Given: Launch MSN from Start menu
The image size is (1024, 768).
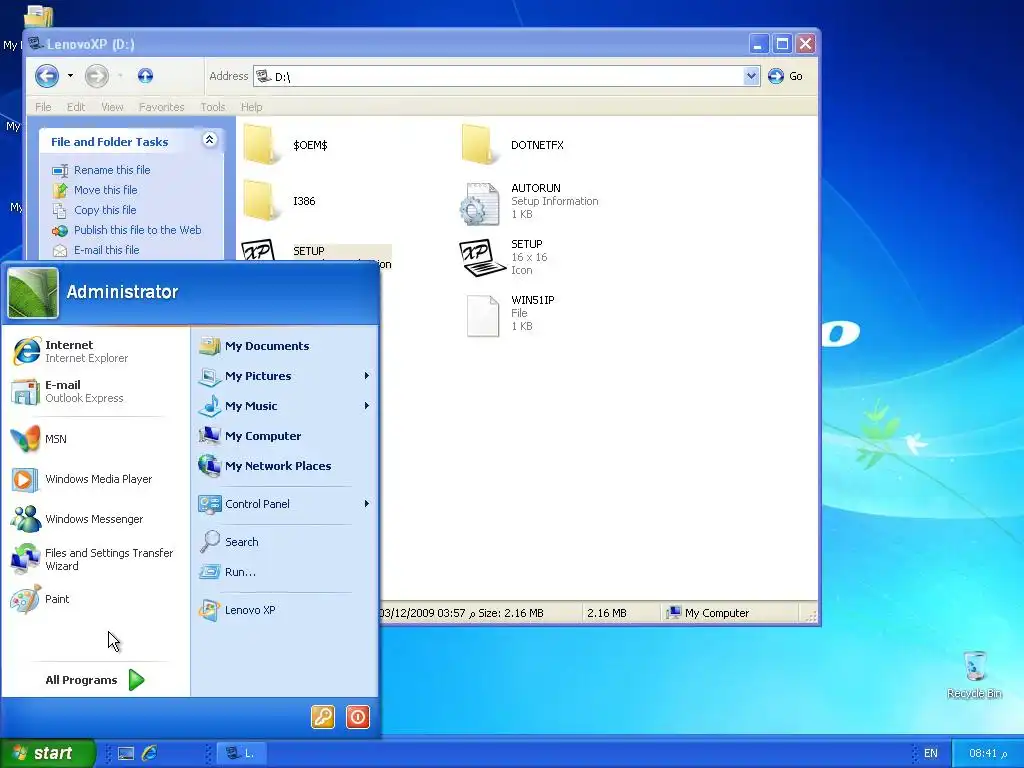Looking at the screenshot, I should [x=95, y=439].
